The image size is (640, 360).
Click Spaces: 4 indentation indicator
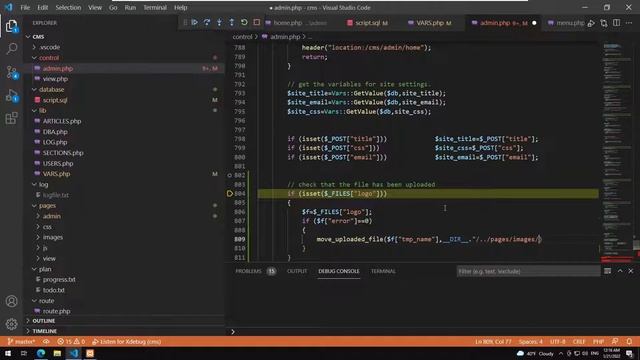[x=531, y=341]
